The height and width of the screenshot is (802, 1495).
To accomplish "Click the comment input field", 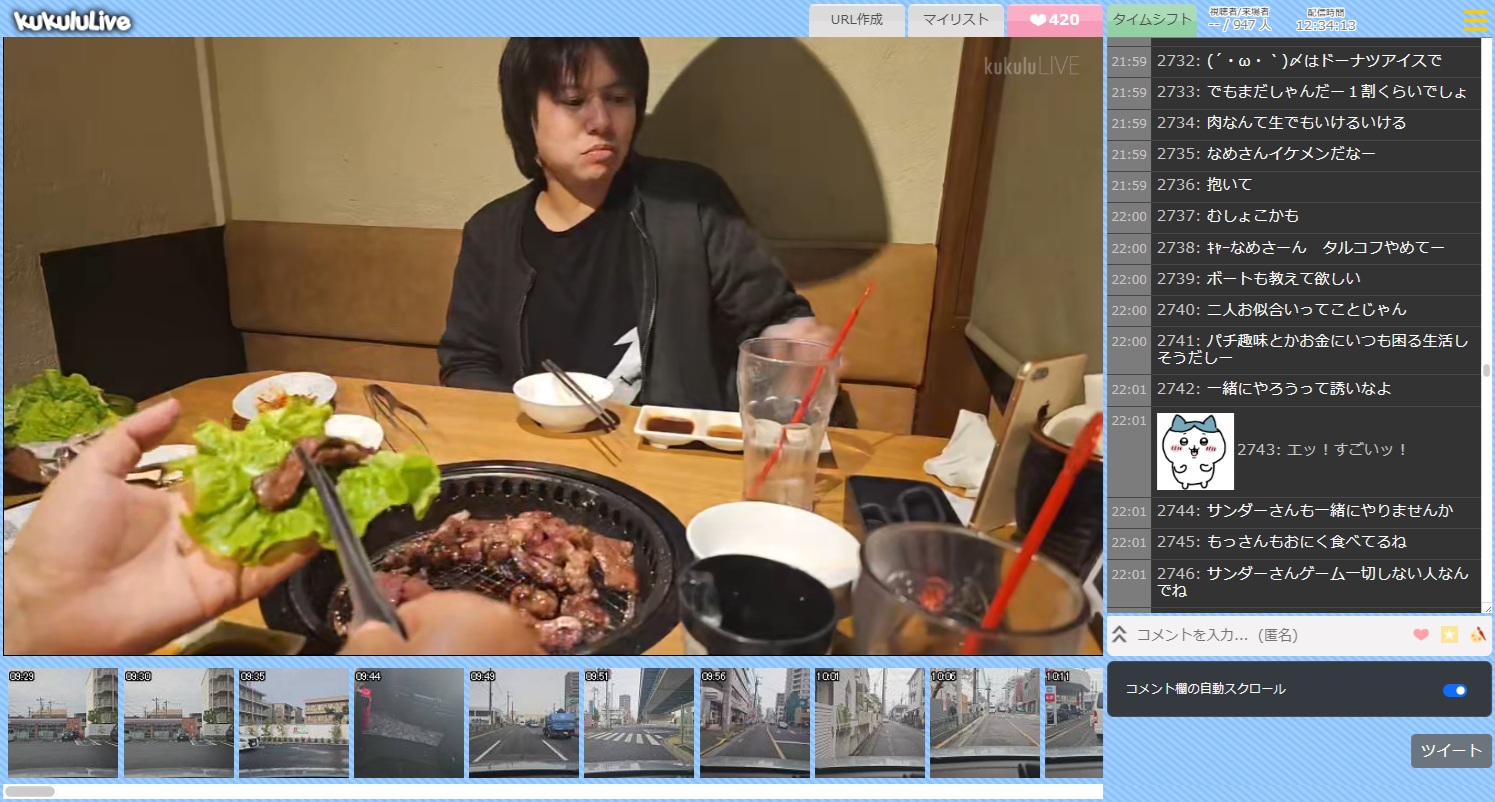I will click(1265, 635).
